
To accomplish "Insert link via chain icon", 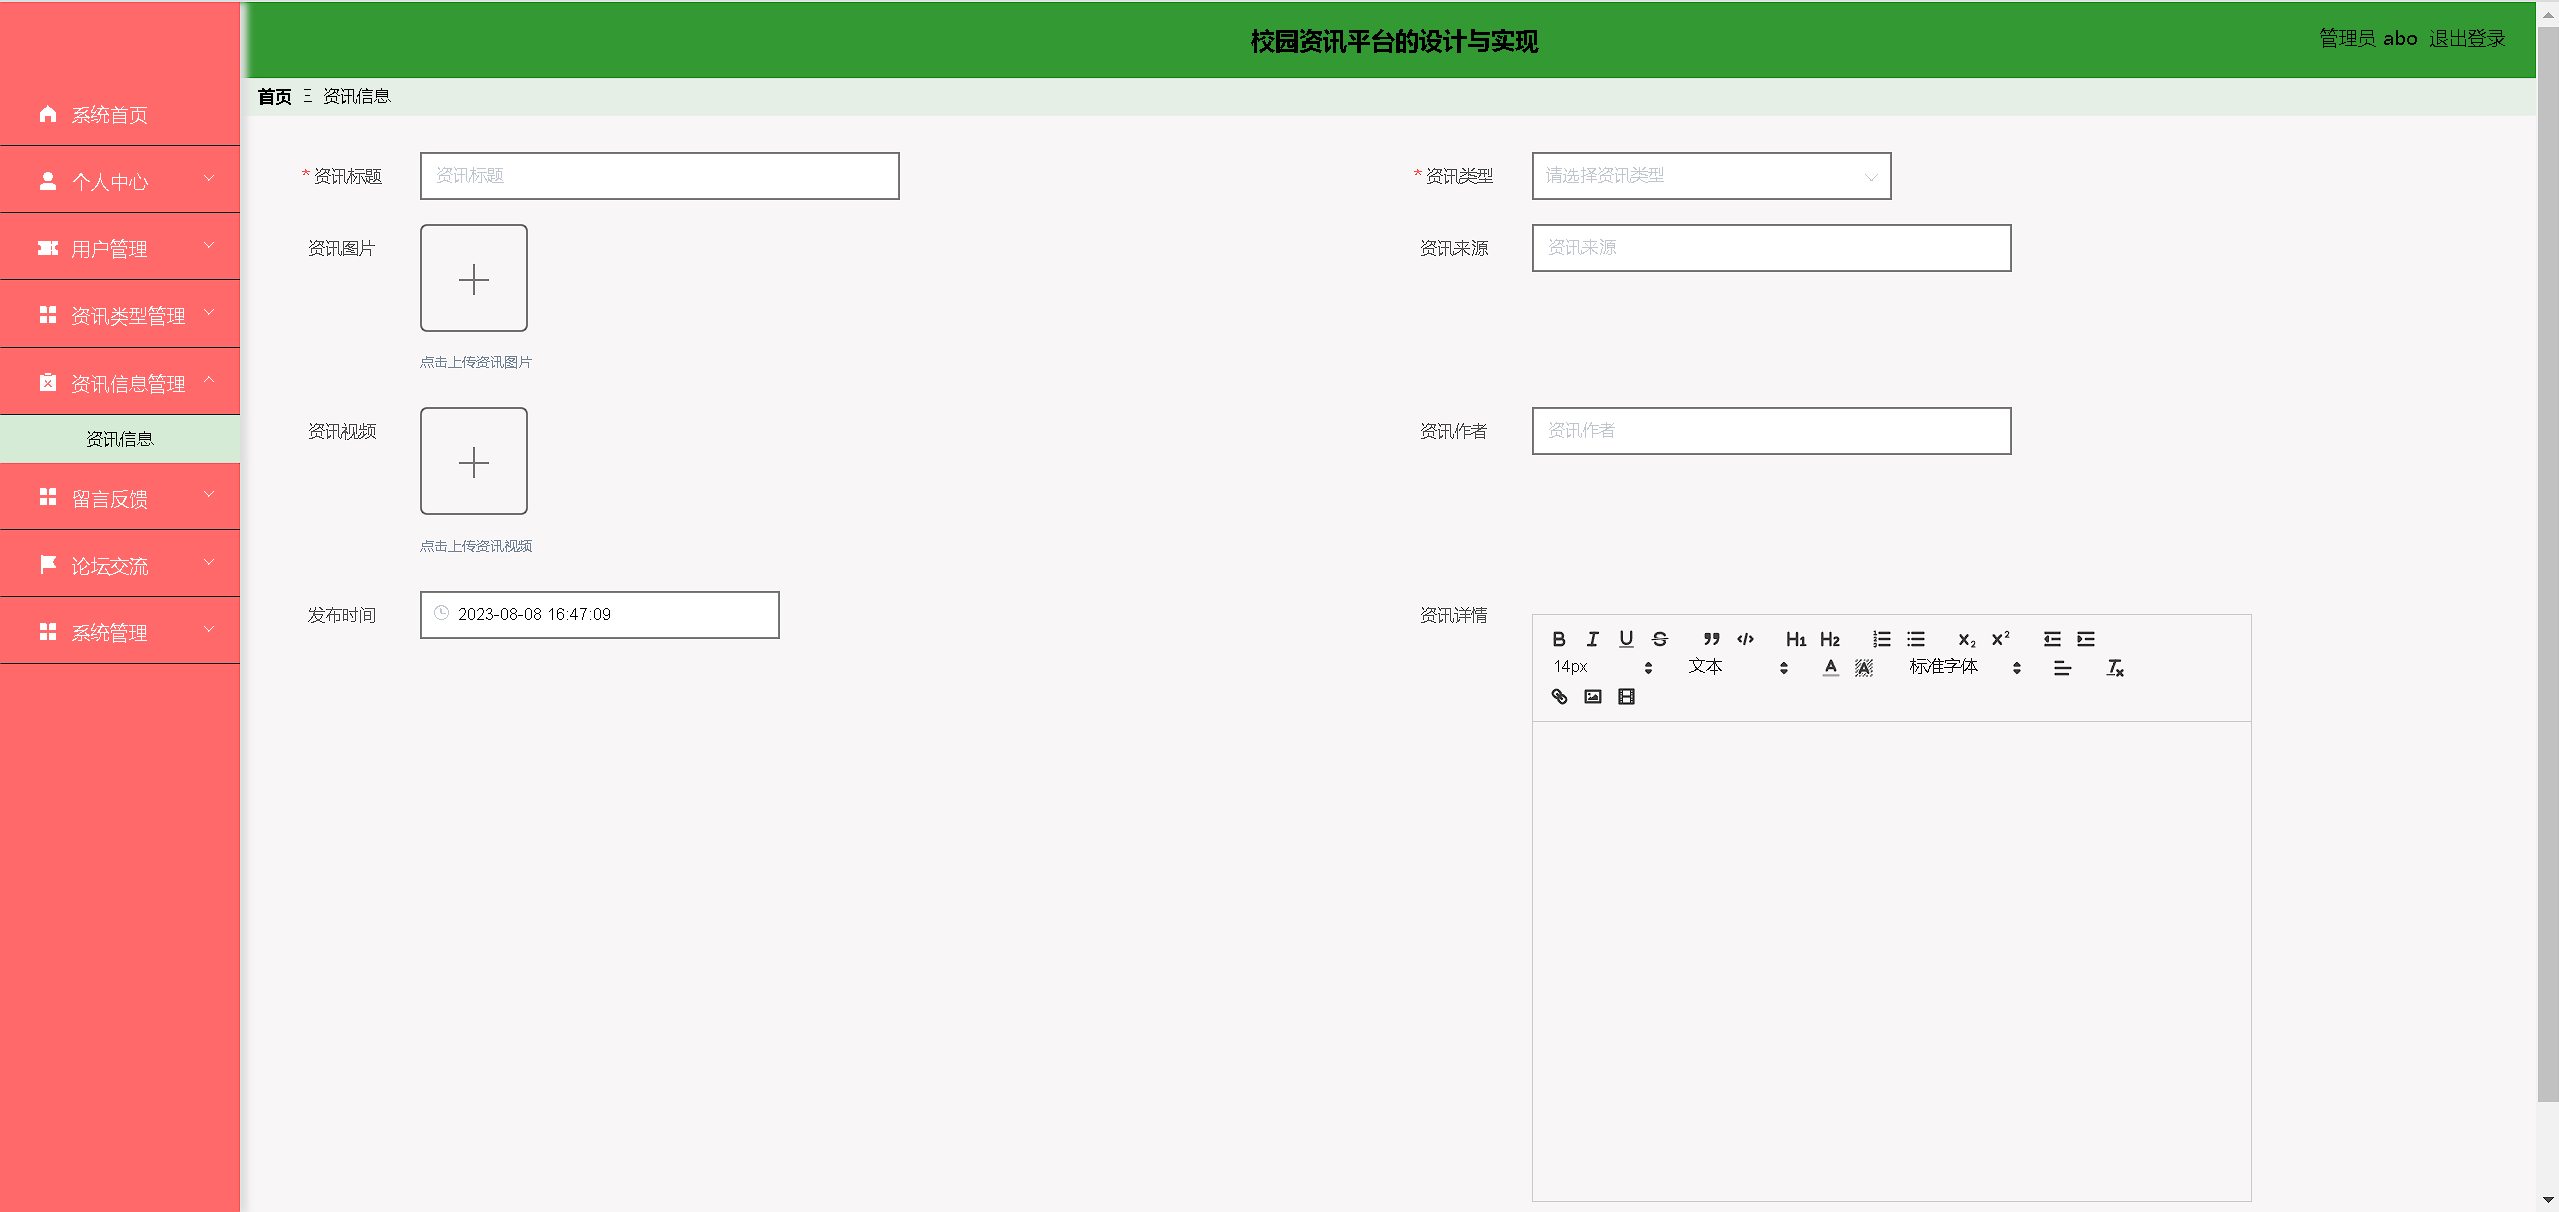I will [x=1559, y=697].
